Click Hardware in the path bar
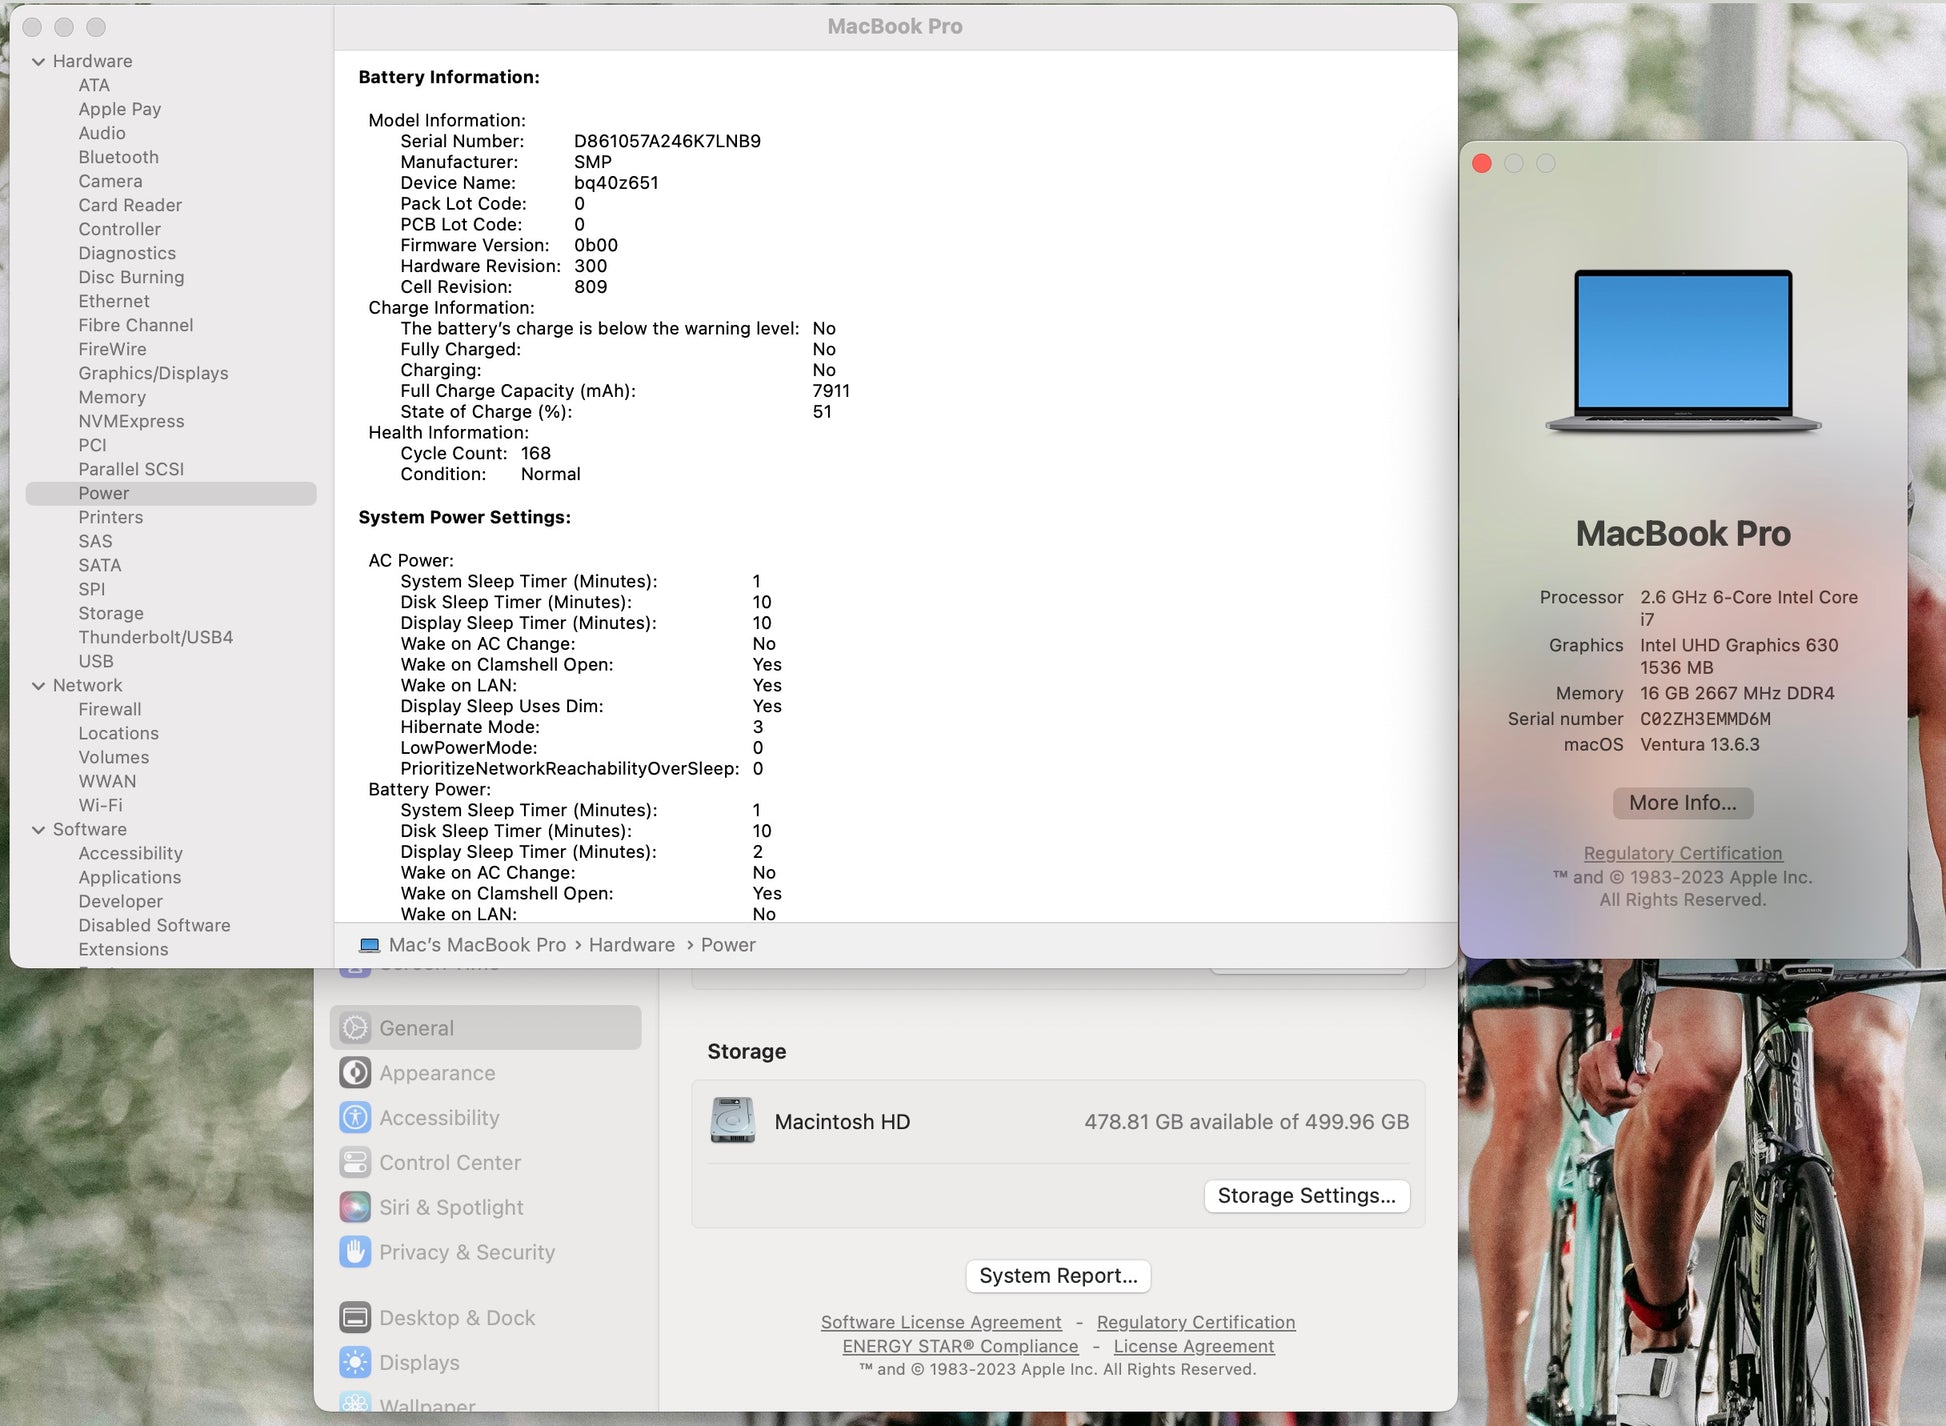 pos(631,945)
